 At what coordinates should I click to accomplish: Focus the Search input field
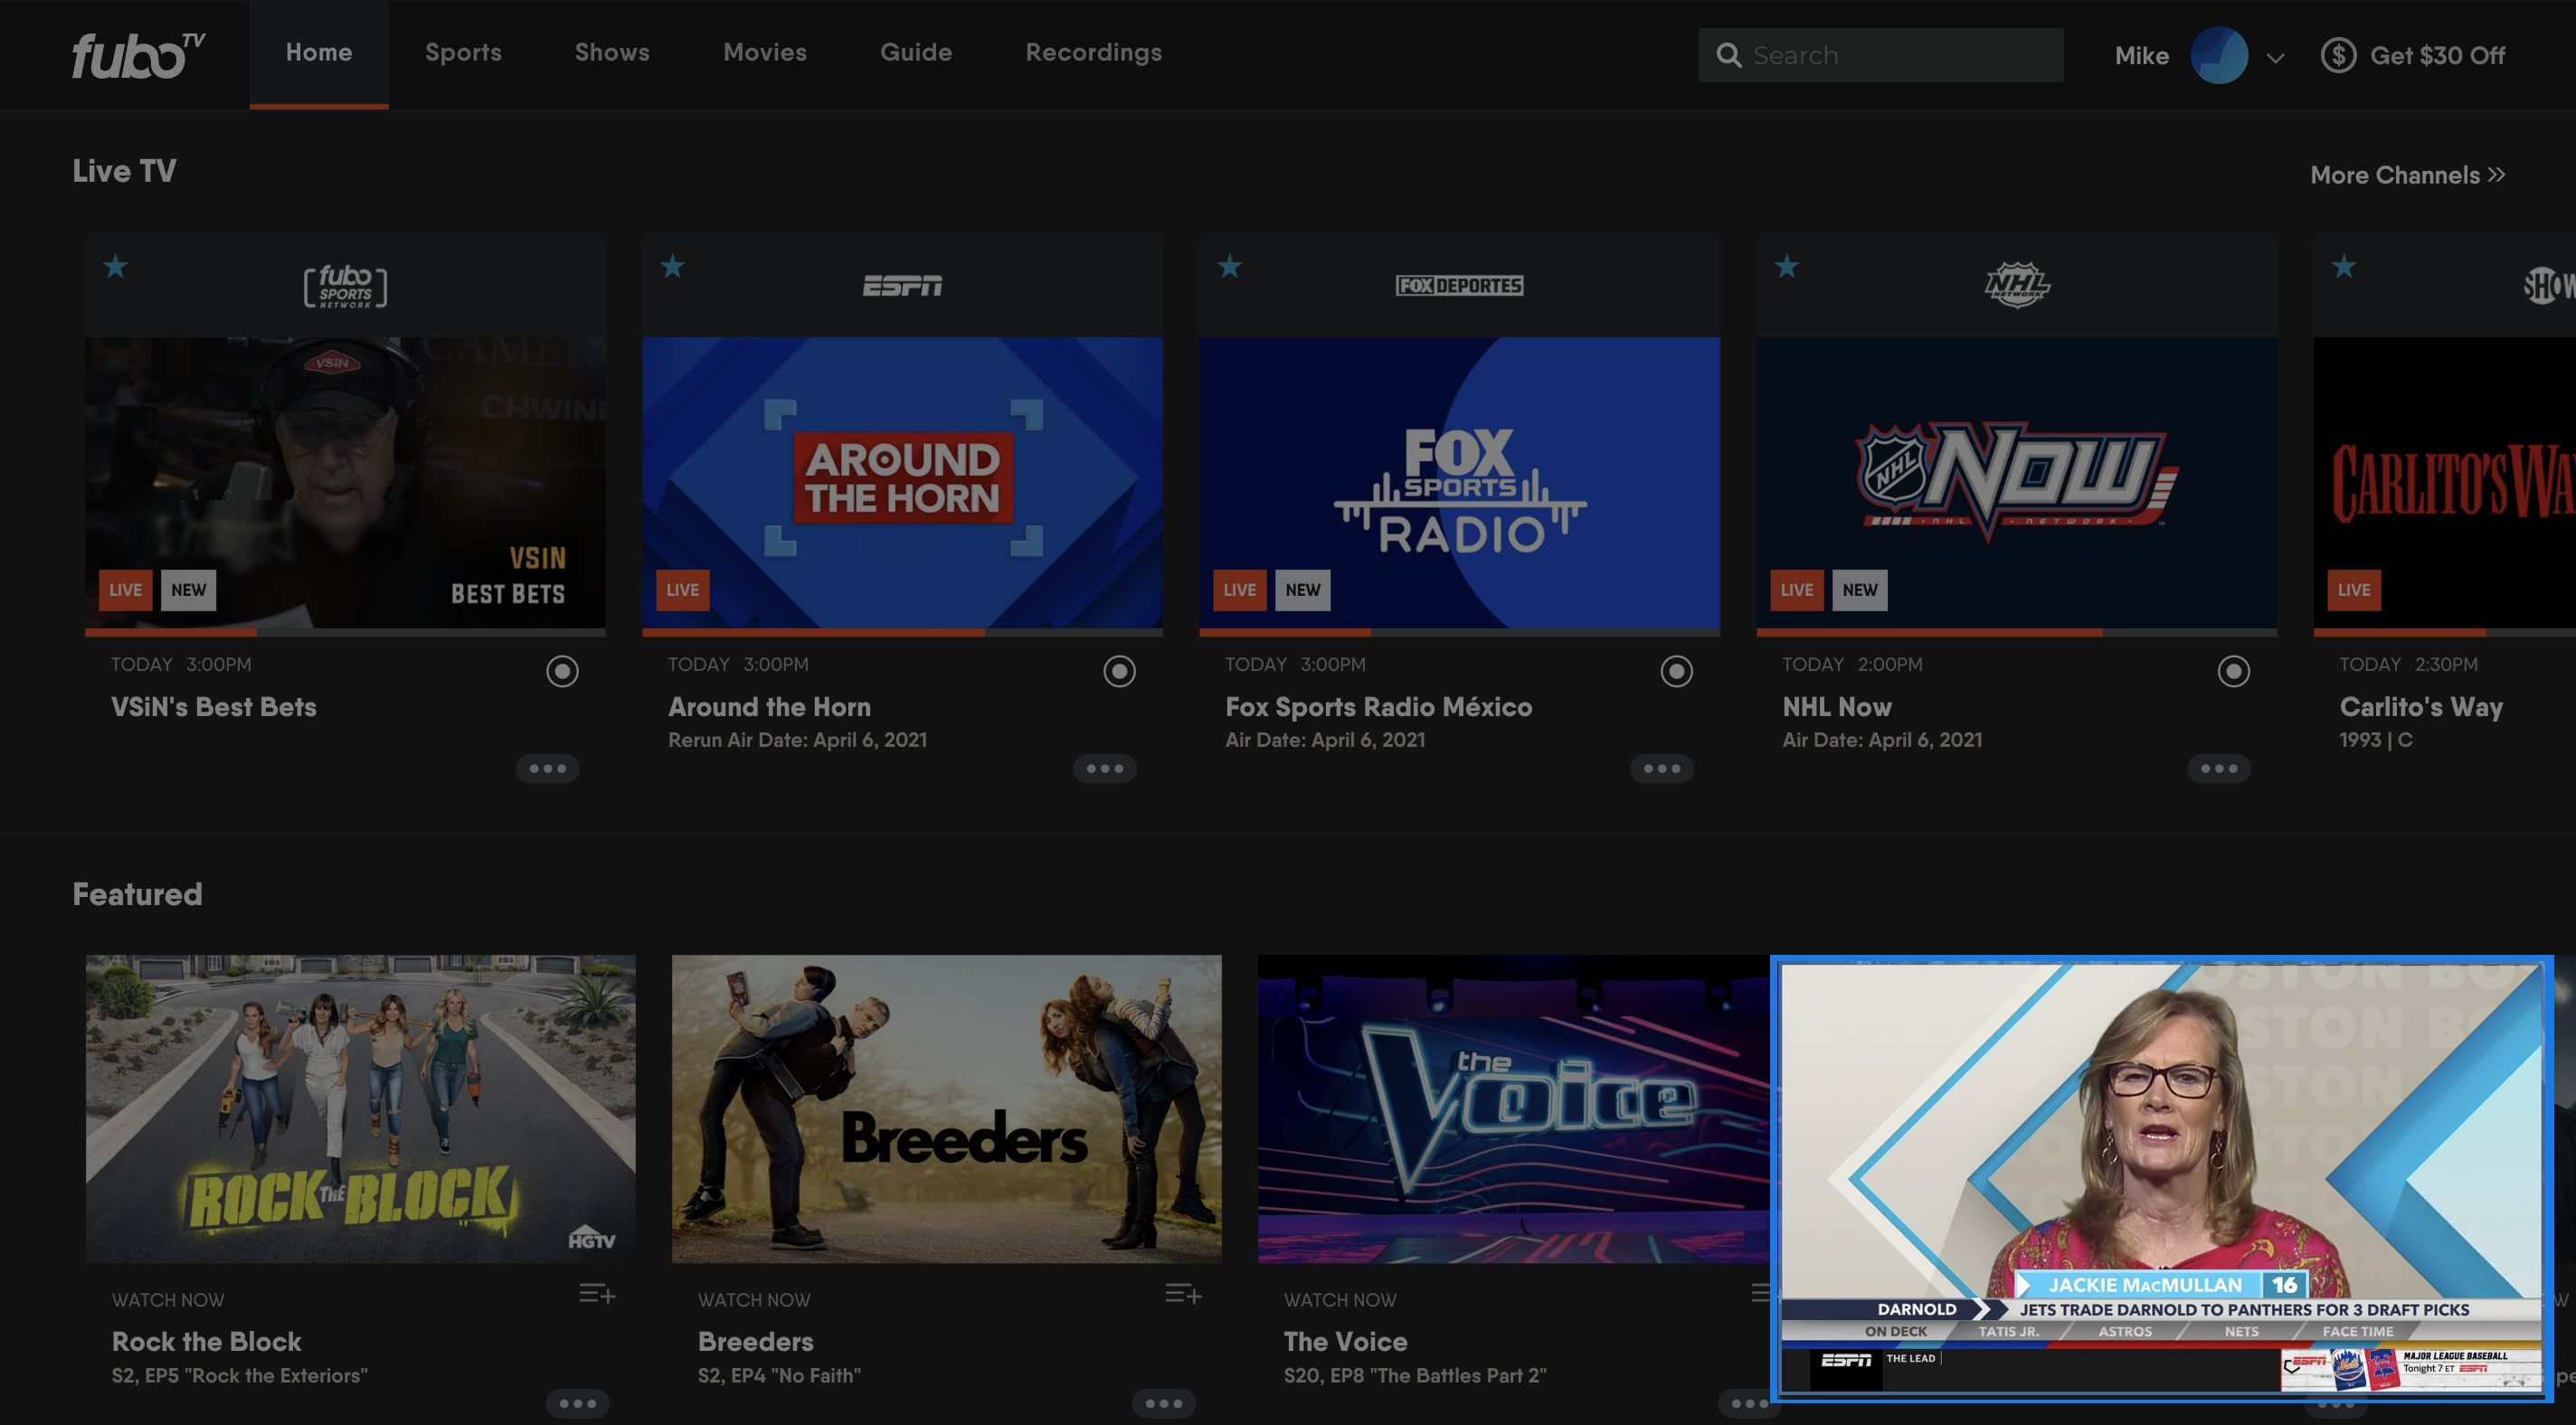point(1880,55)
